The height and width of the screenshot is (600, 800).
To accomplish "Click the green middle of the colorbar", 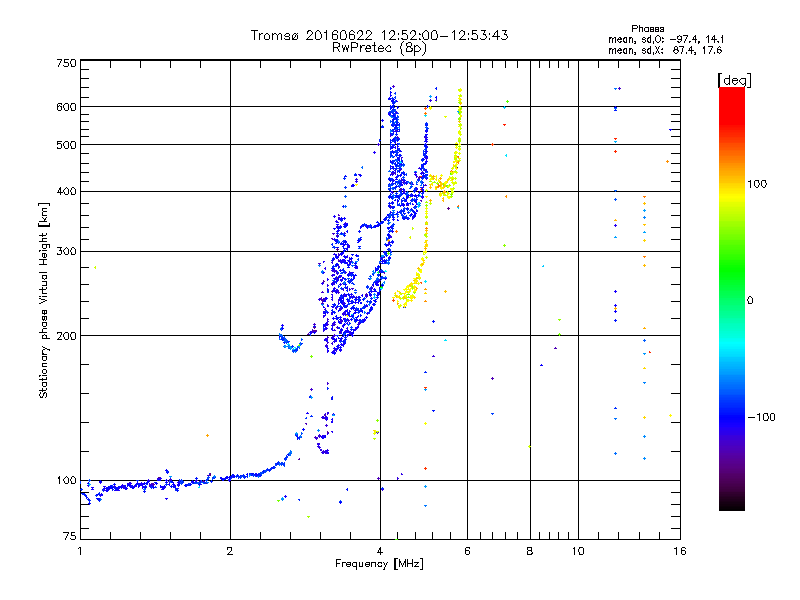I will [732, 270].
